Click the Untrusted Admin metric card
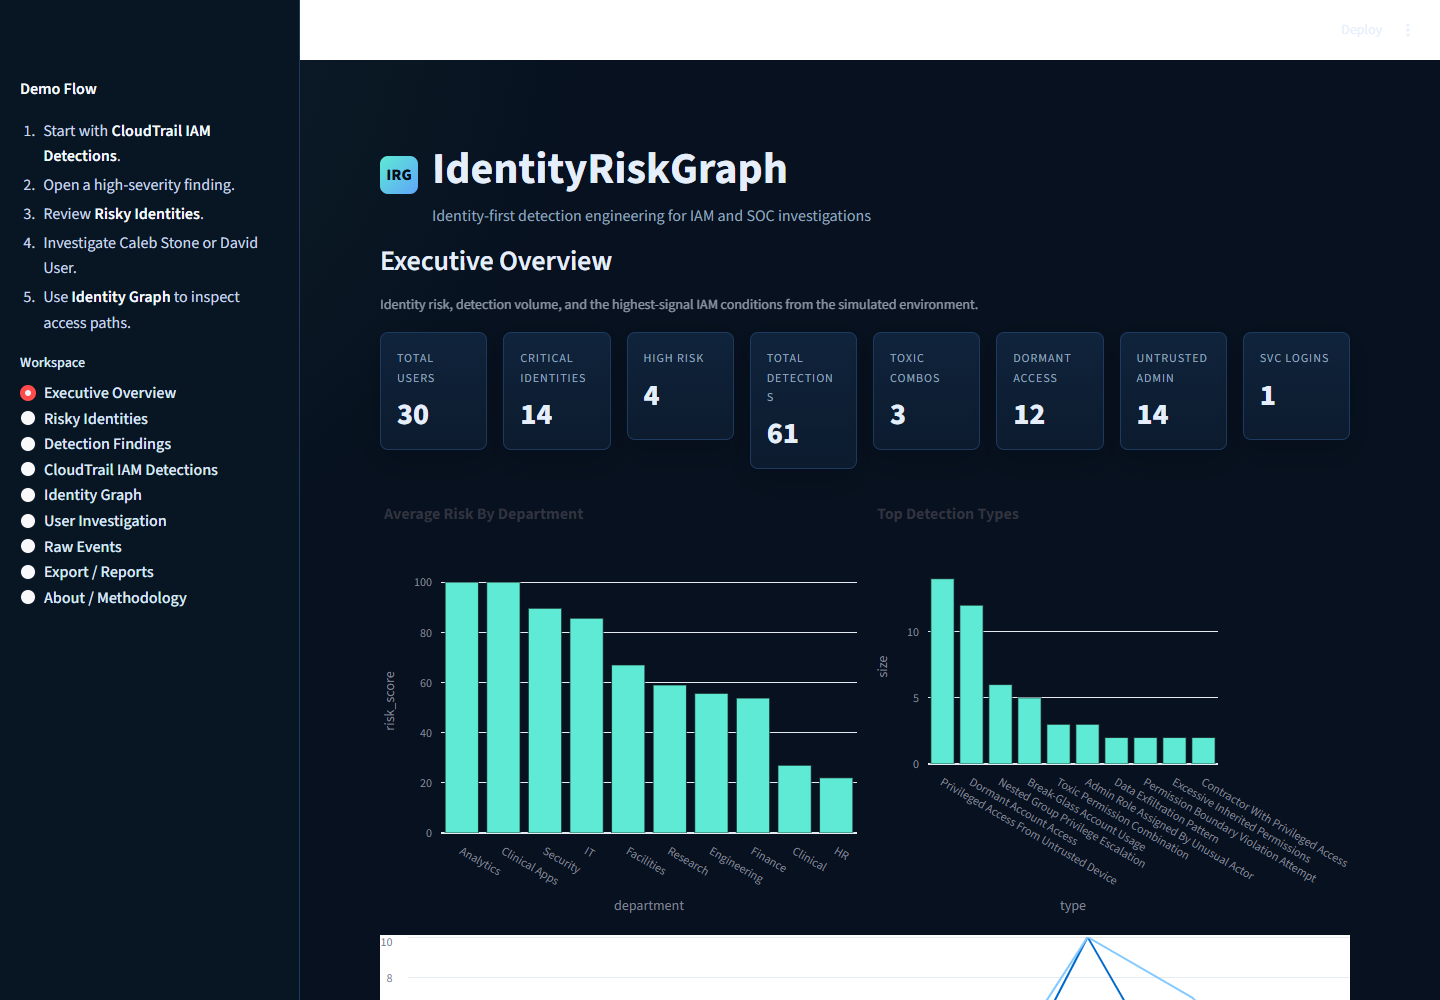This screenshot has height=1000, width=1440. [1173, 391]
